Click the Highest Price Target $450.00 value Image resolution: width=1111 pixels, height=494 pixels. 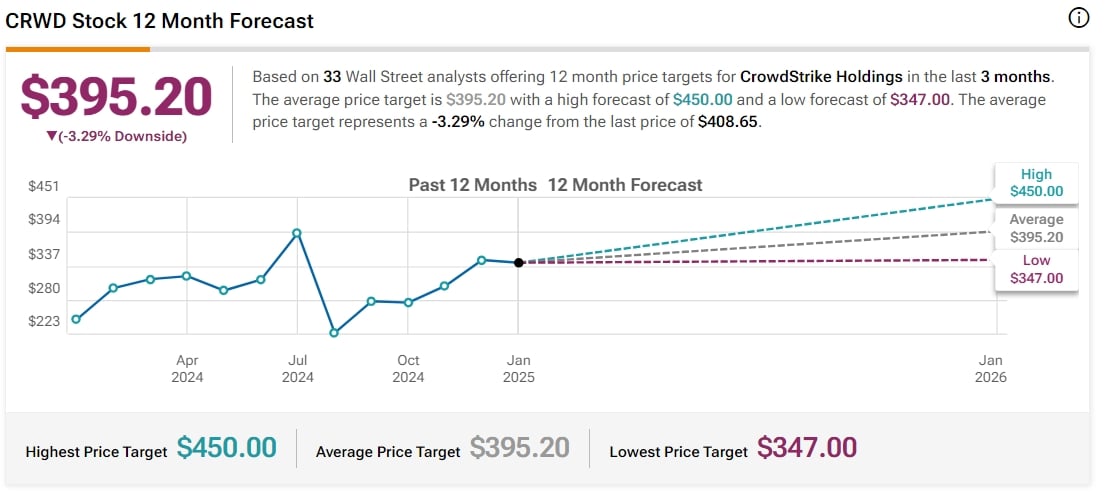coord(227,448)
